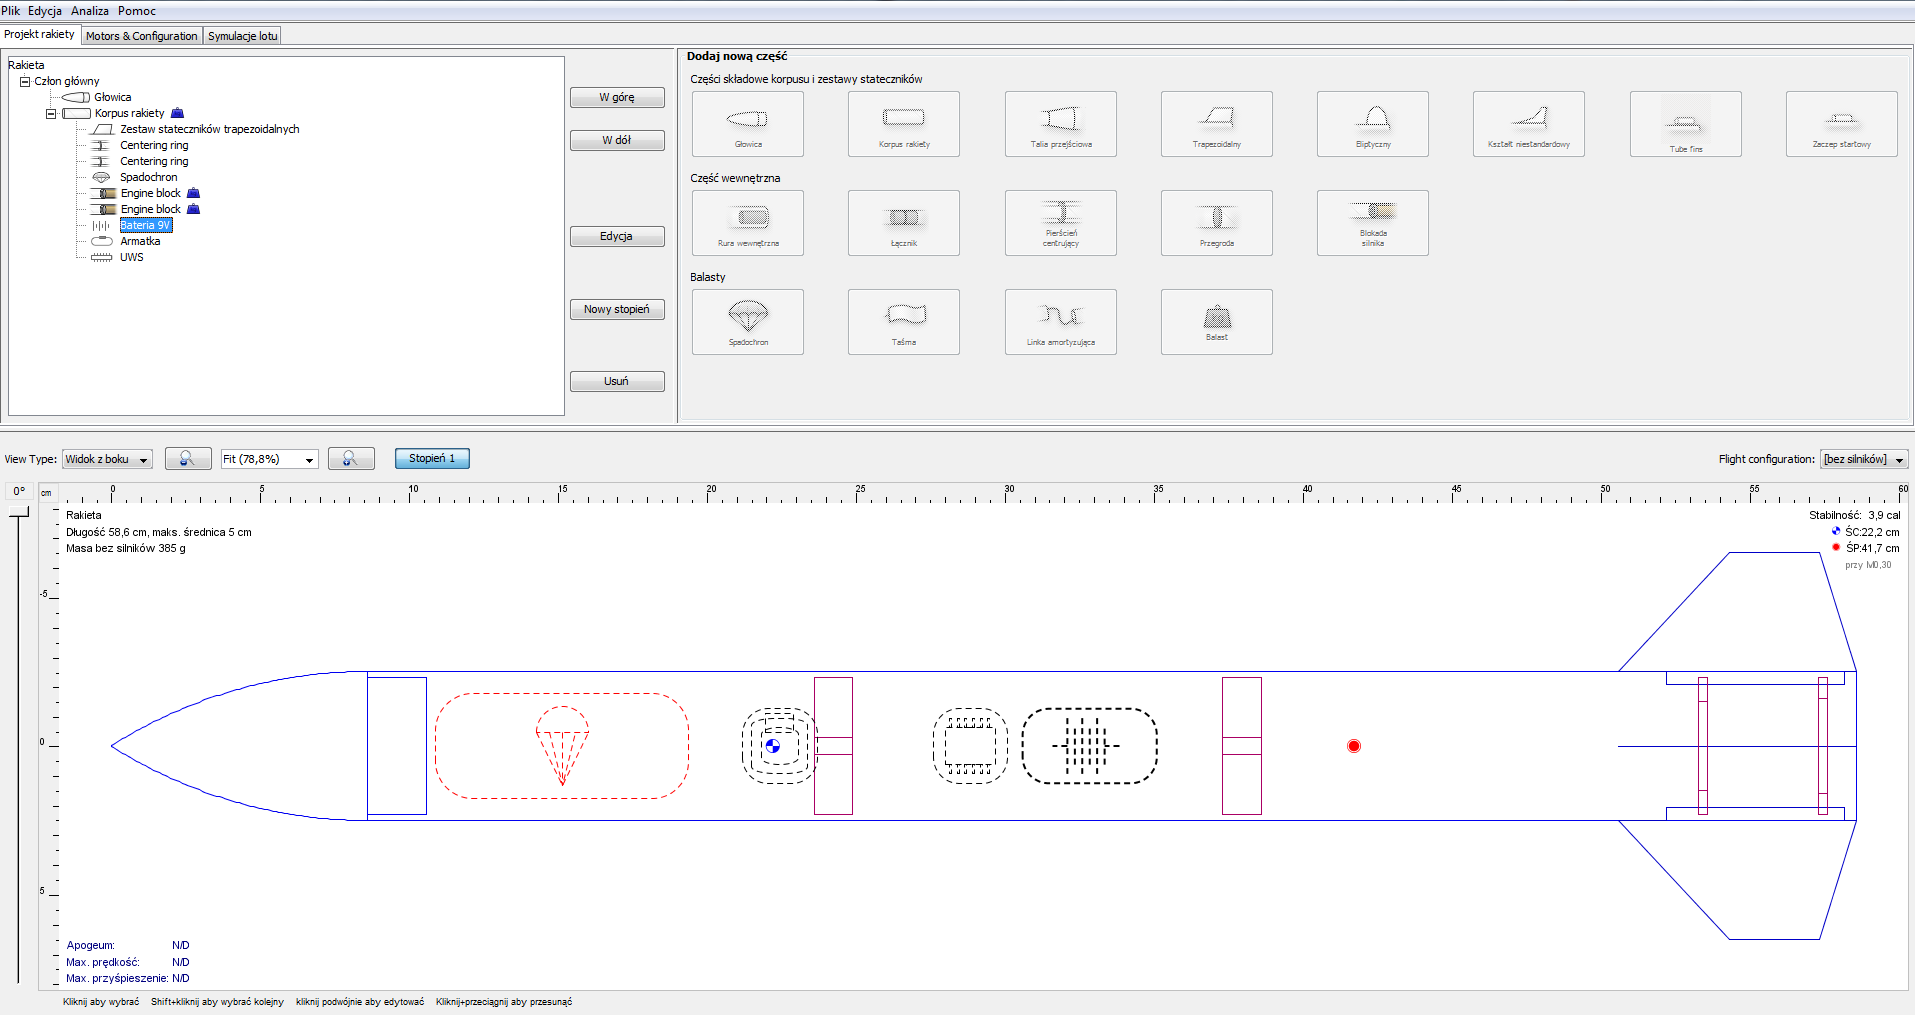Click the zoom out magnifier icon
This screenshot has height=1015, width=1915.
pos(188,459)
